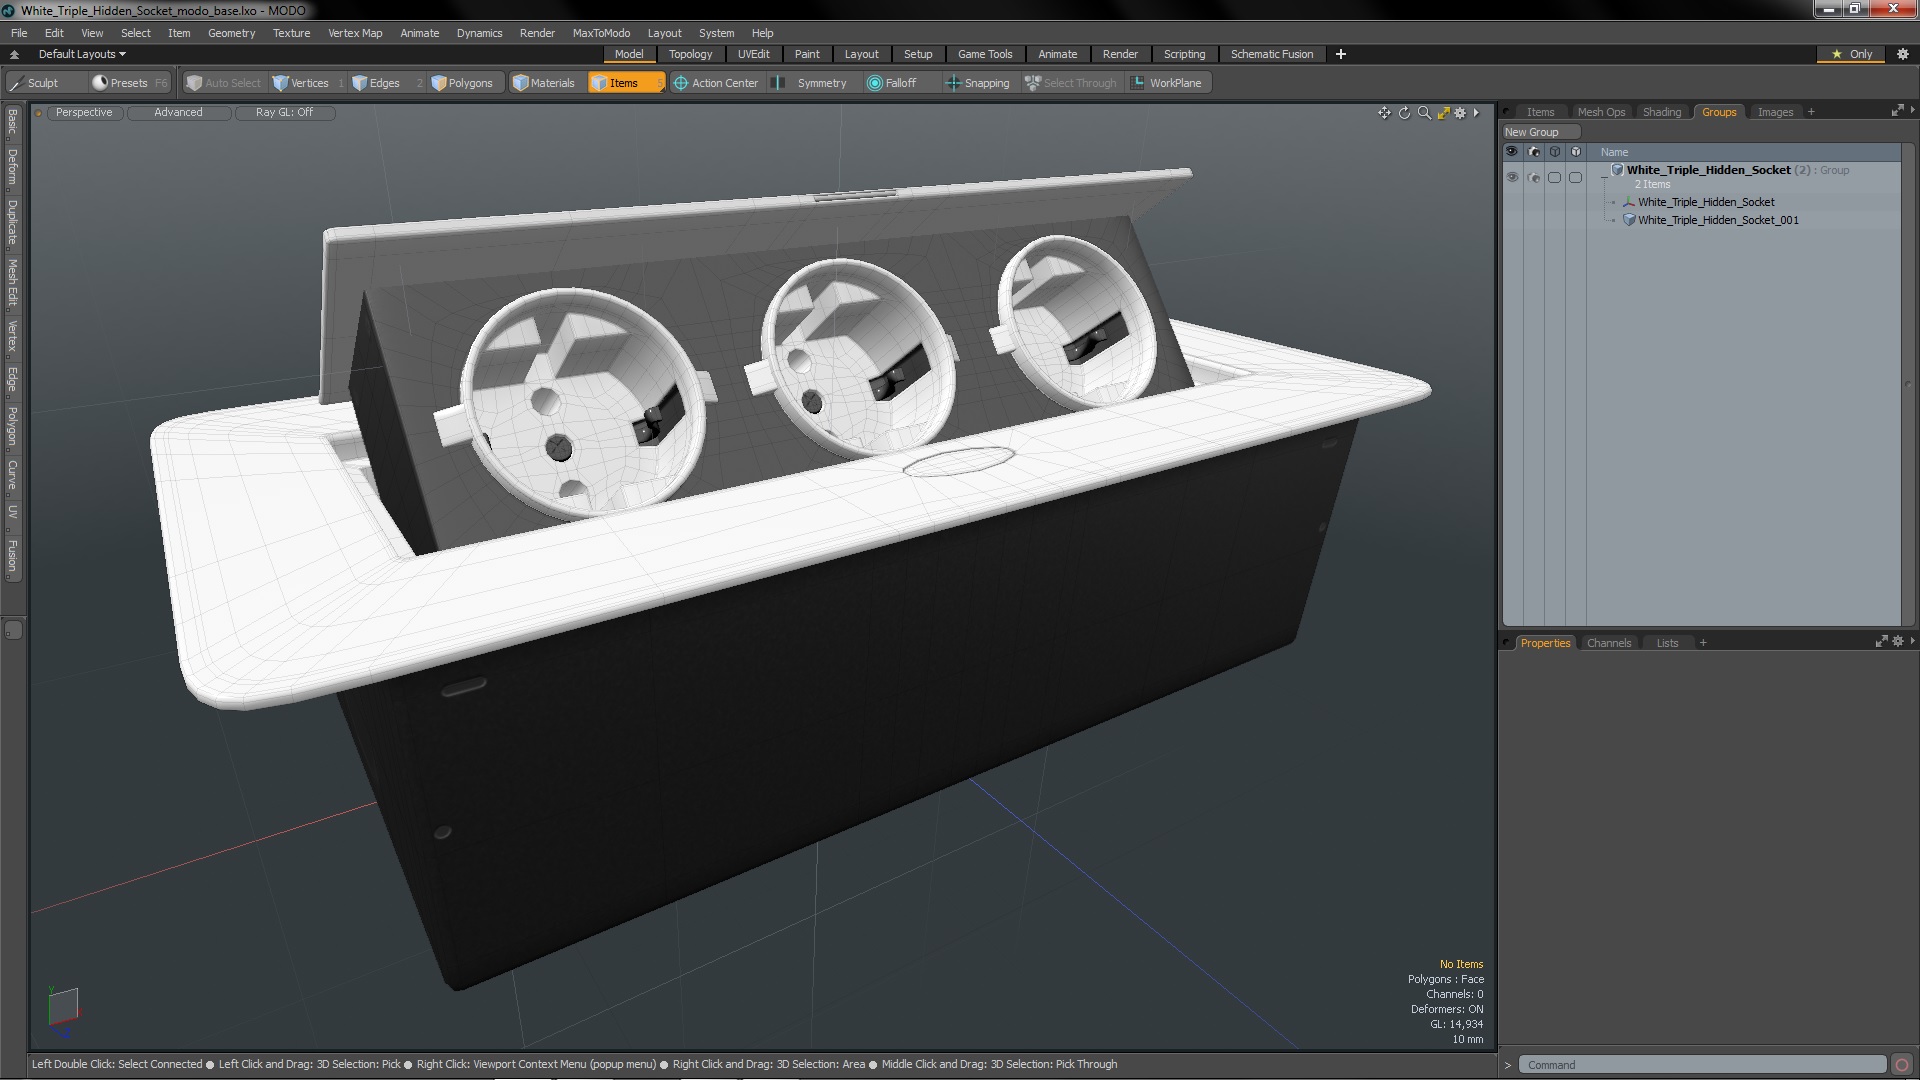This screenshot has width=1920, height=1080.
Task: Switch to Materials selection mode
Action: point(544,83)
